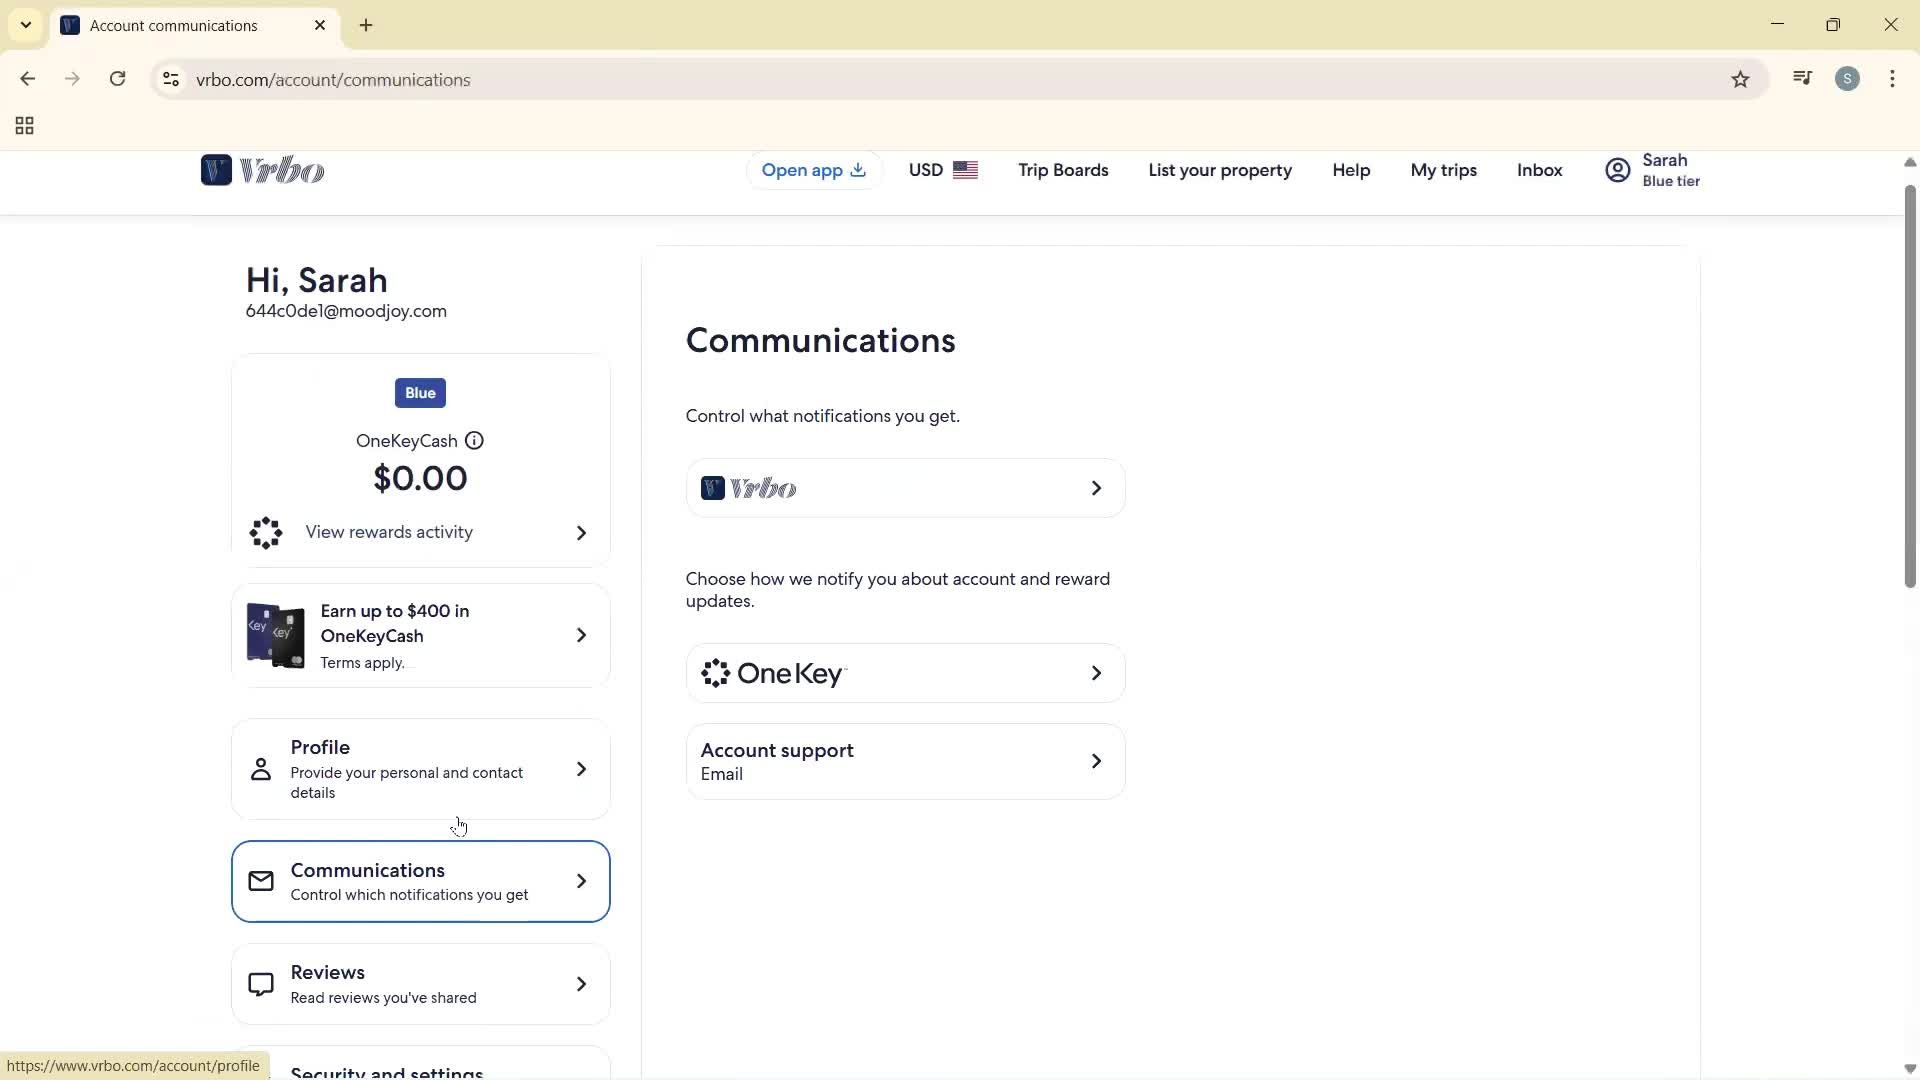This screenshot has height=1080, width=1920.
Task: Click the US flag currency icon
Action: (966, 170)
